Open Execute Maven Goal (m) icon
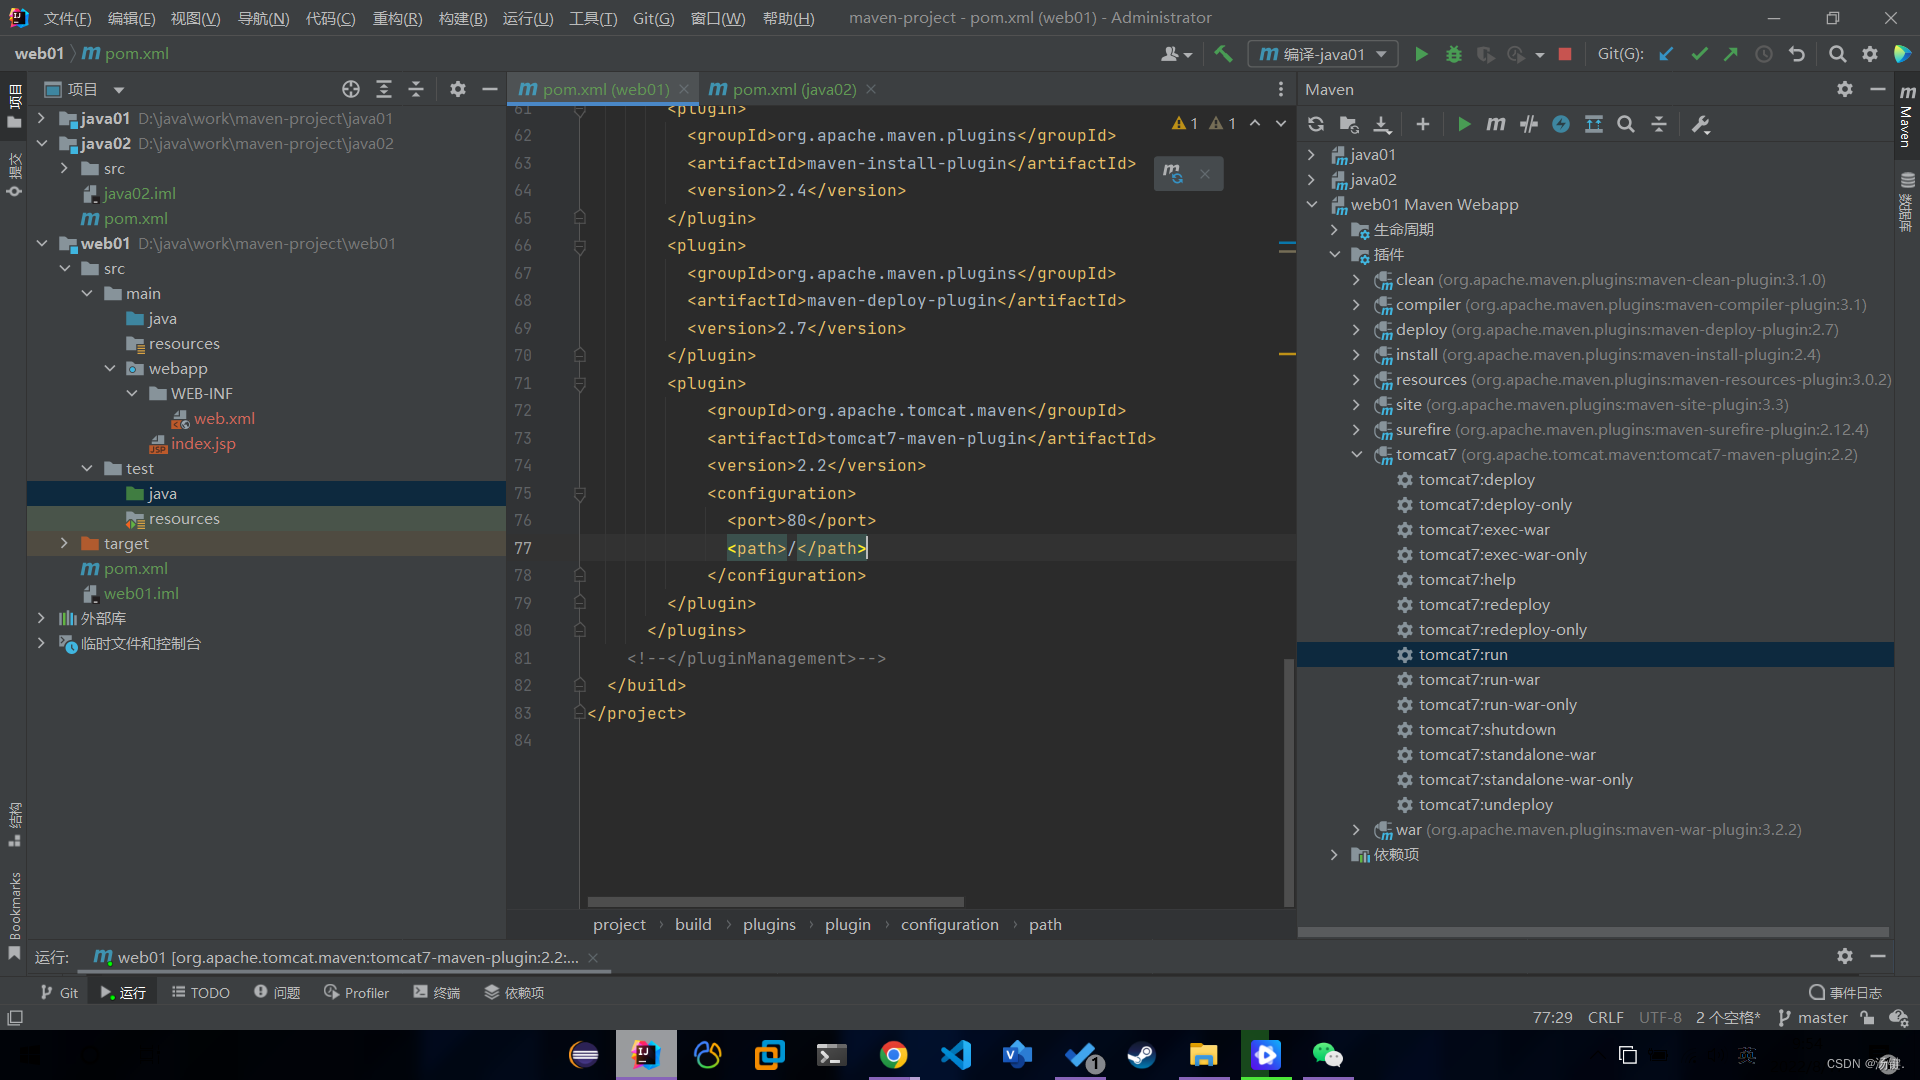Image resolution: width=1920 pixels, height=1080 pixels. pos(1496,124)
